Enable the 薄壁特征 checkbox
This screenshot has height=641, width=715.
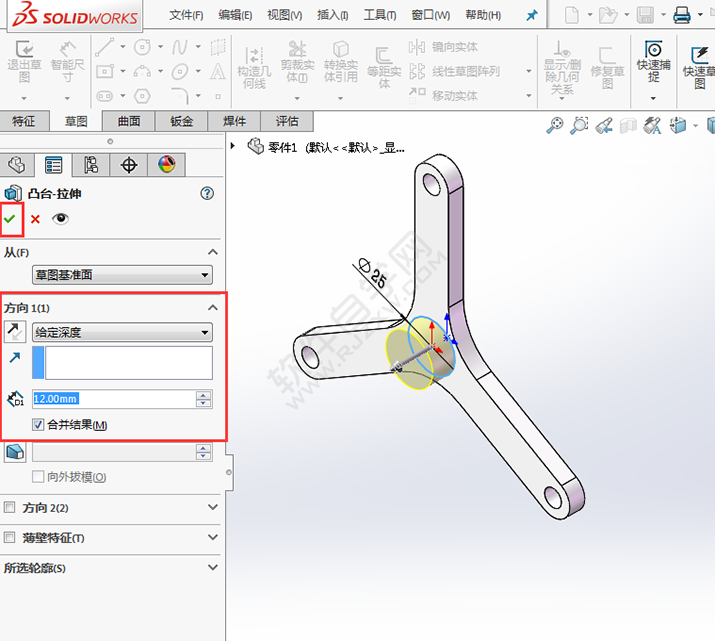point(10,538)
